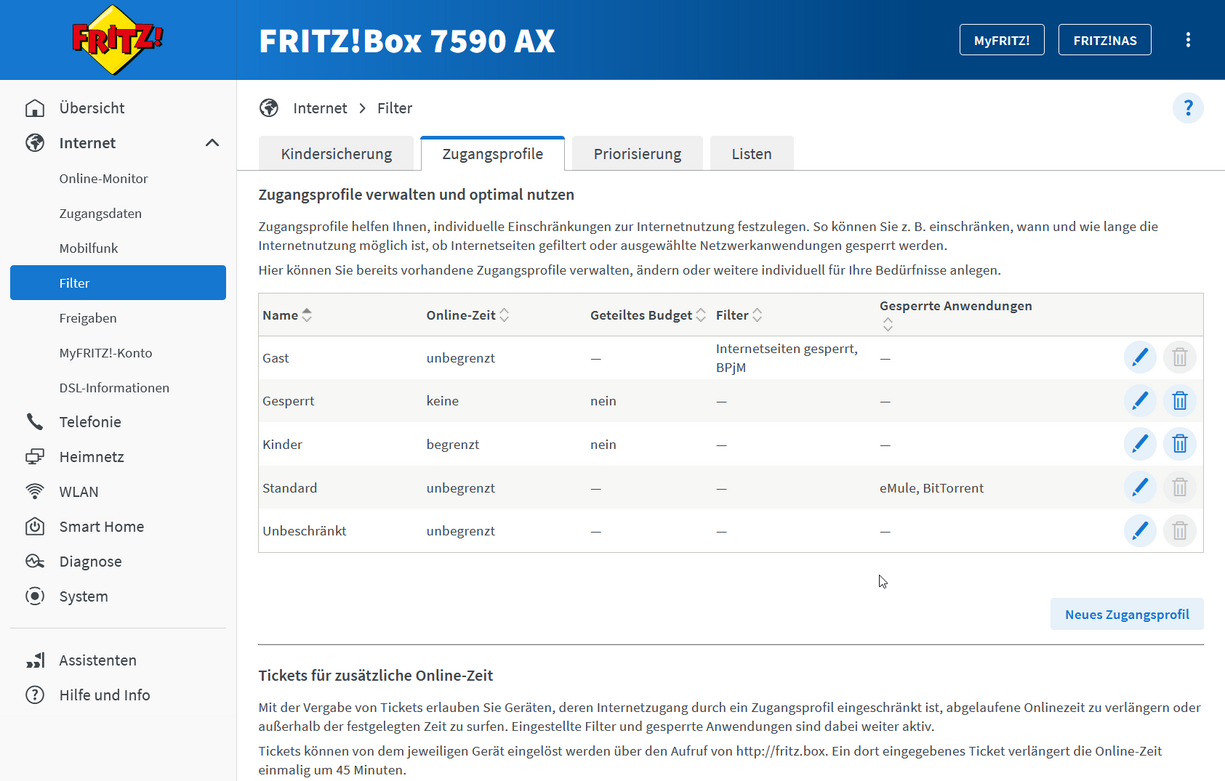
Task: Click the Smart Home power icon
Action: pyautogui.click(x=35, y=527)
